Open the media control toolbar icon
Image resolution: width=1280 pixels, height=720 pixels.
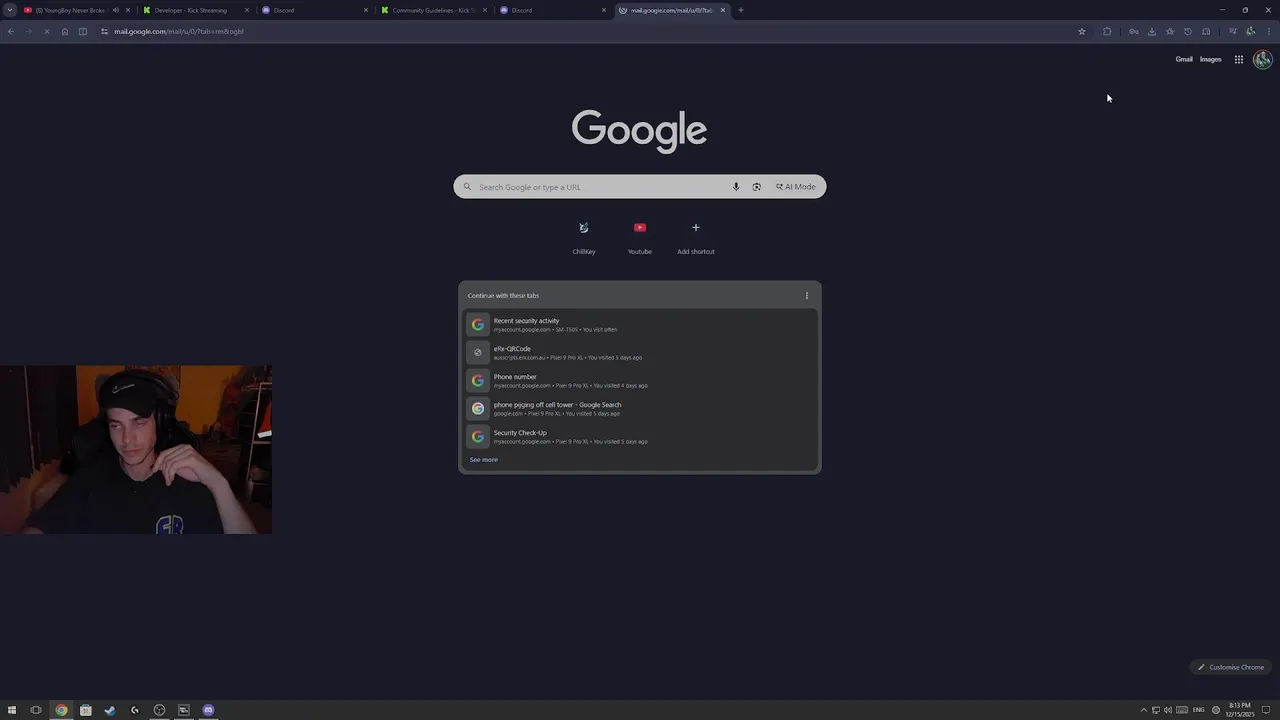(1233, 31)
